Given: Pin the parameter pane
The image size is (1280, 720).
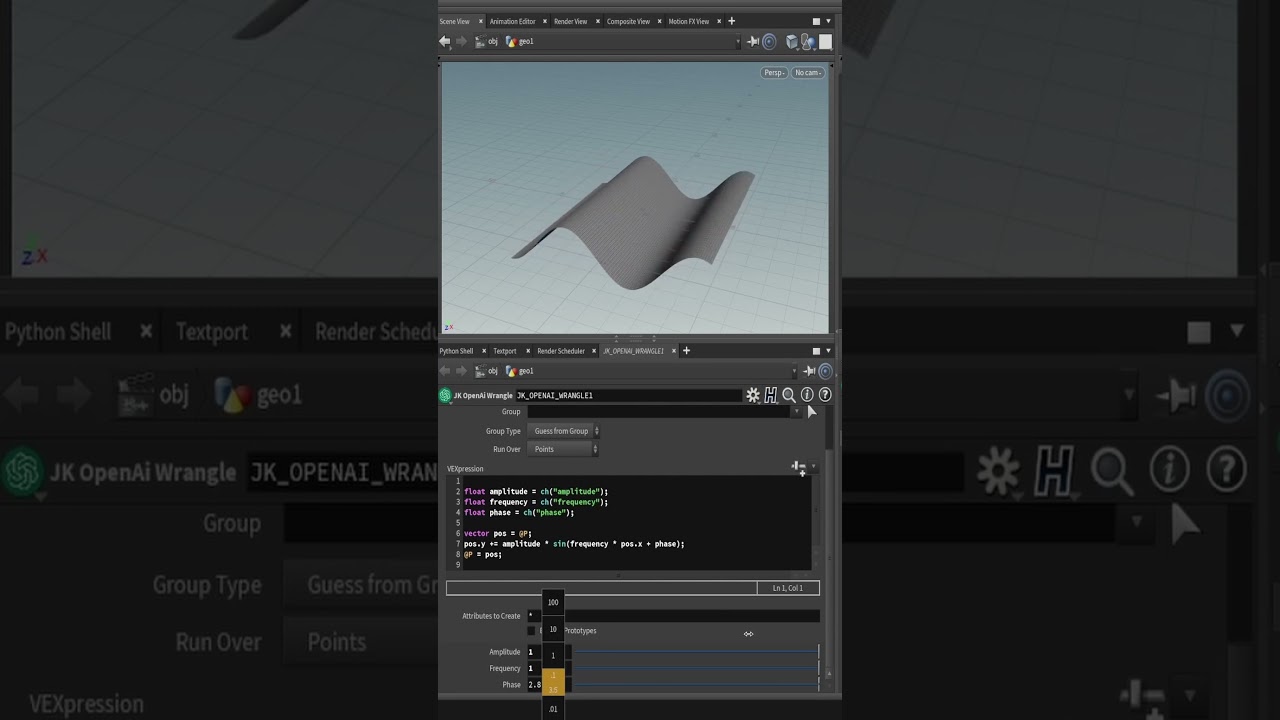Looking at the screenshot, I should tap(809, 371).
